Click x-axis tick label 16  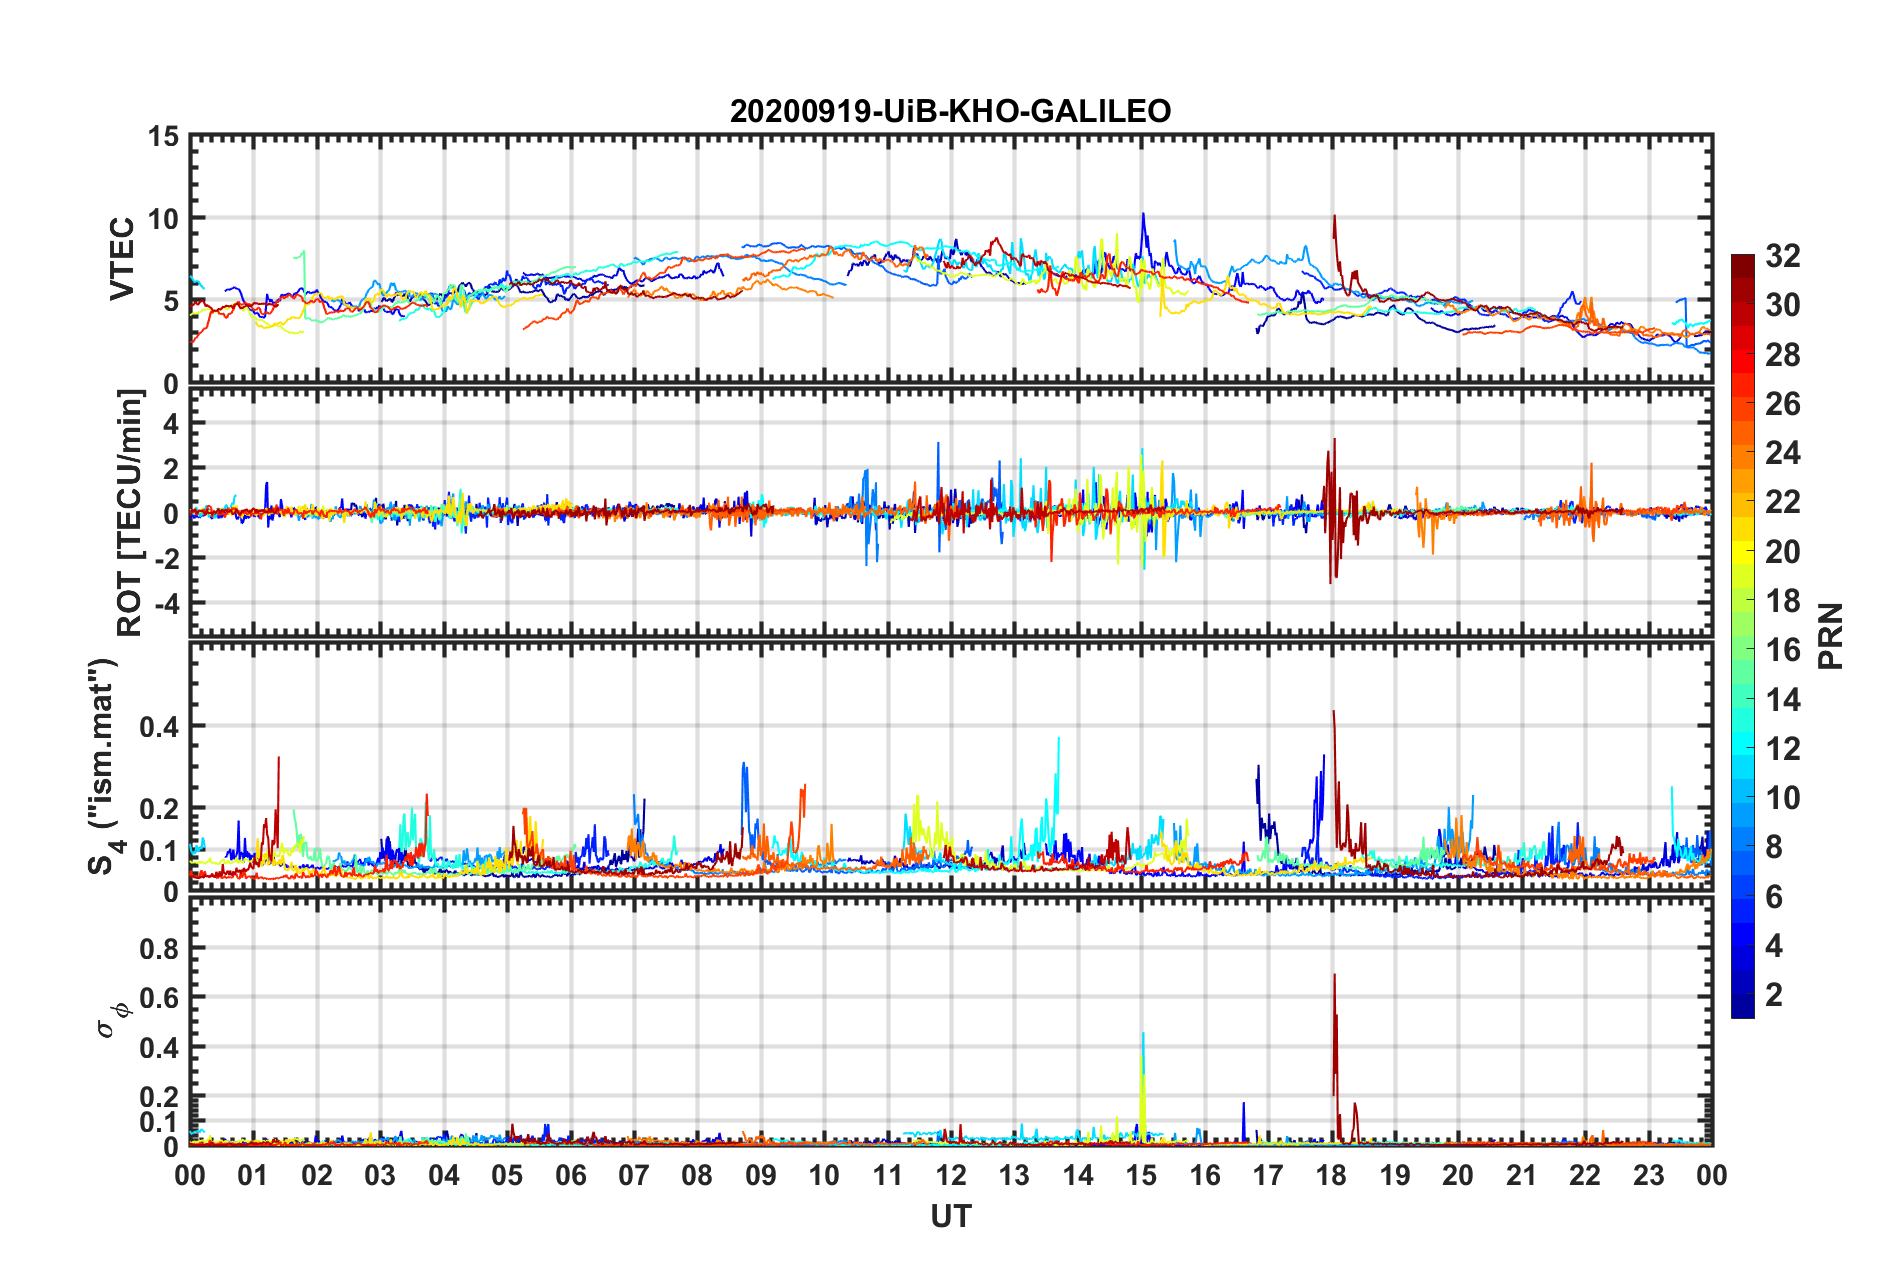pyautogui.click(x=1205, y=1175)
